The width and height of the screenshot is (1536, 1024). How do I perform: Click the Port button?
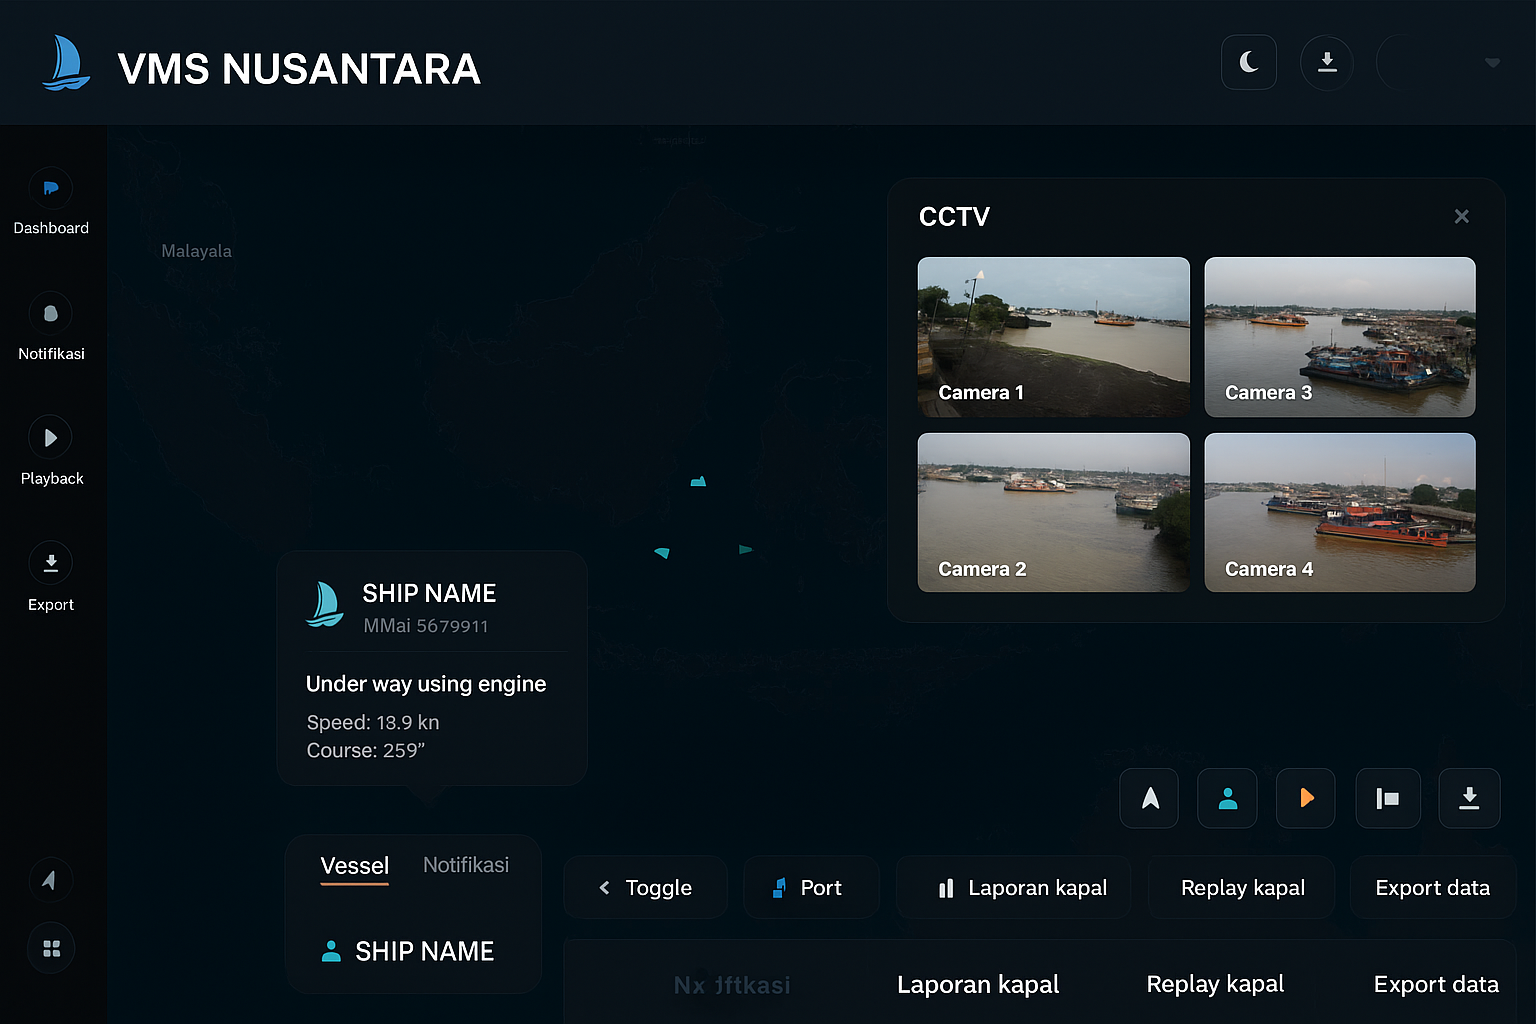[810, 888]
